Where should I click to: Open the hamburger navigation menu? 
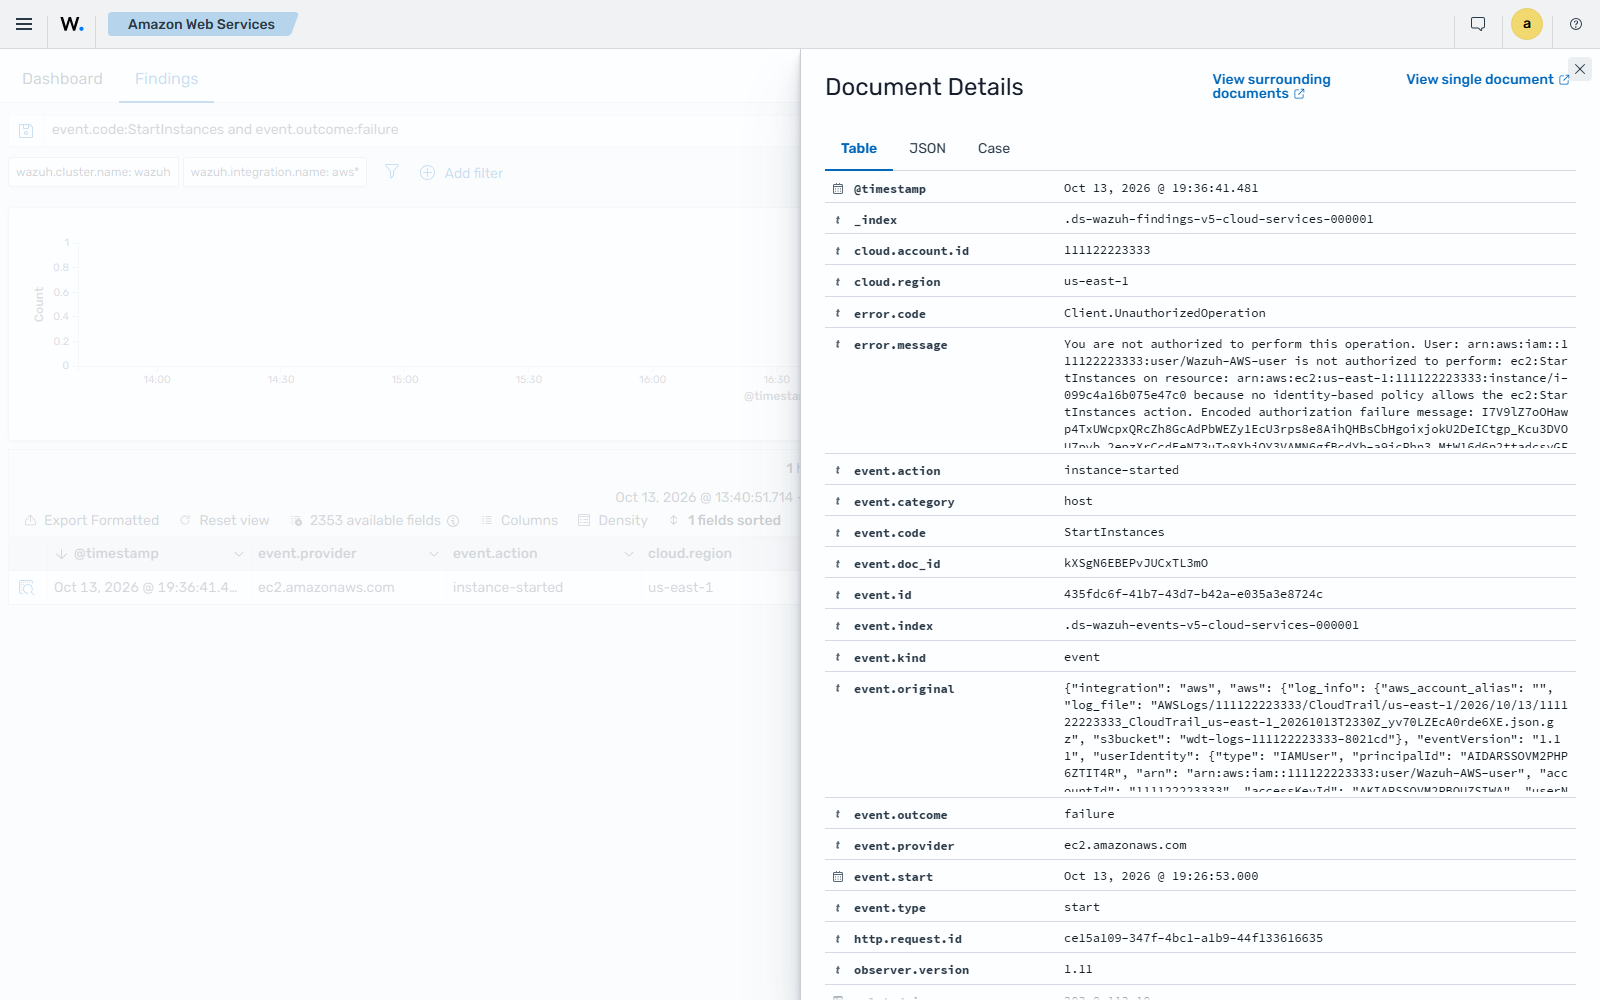[24, 24]
